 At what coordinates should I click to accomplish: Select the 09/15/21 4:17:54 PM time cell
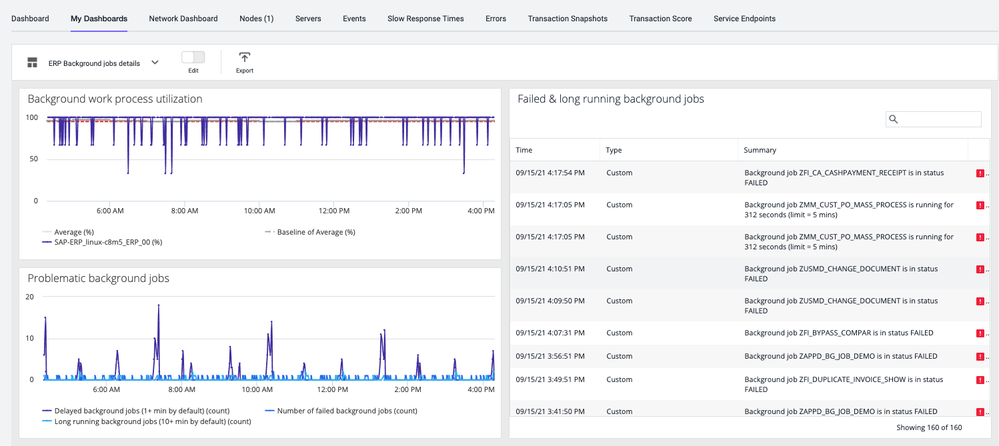tap(550, 173)
